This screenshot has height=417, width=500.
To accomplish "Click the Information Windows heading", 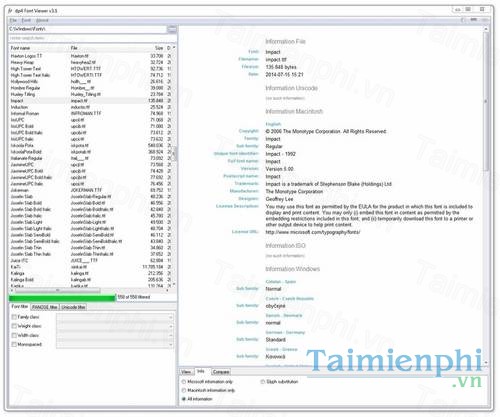I will [292, 269].
